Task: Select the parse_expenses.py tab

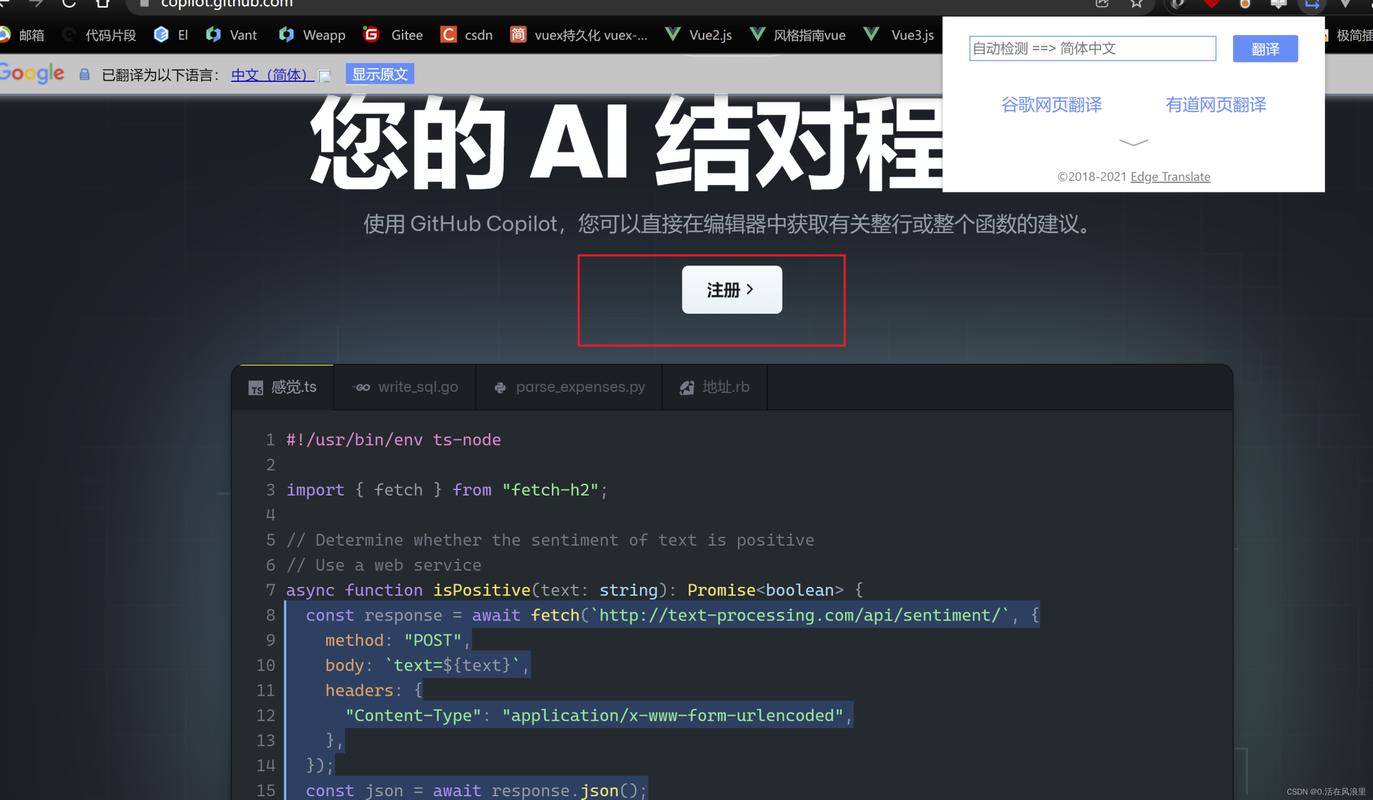Action: [569, 387]
